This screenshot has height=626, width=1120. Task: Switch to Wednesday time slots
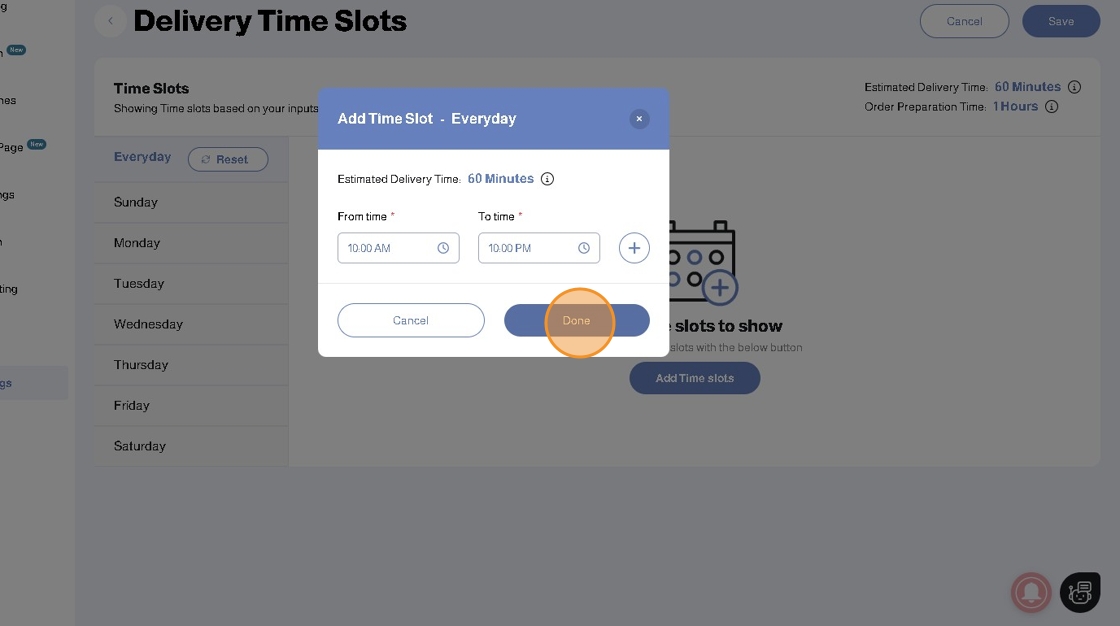148,324
